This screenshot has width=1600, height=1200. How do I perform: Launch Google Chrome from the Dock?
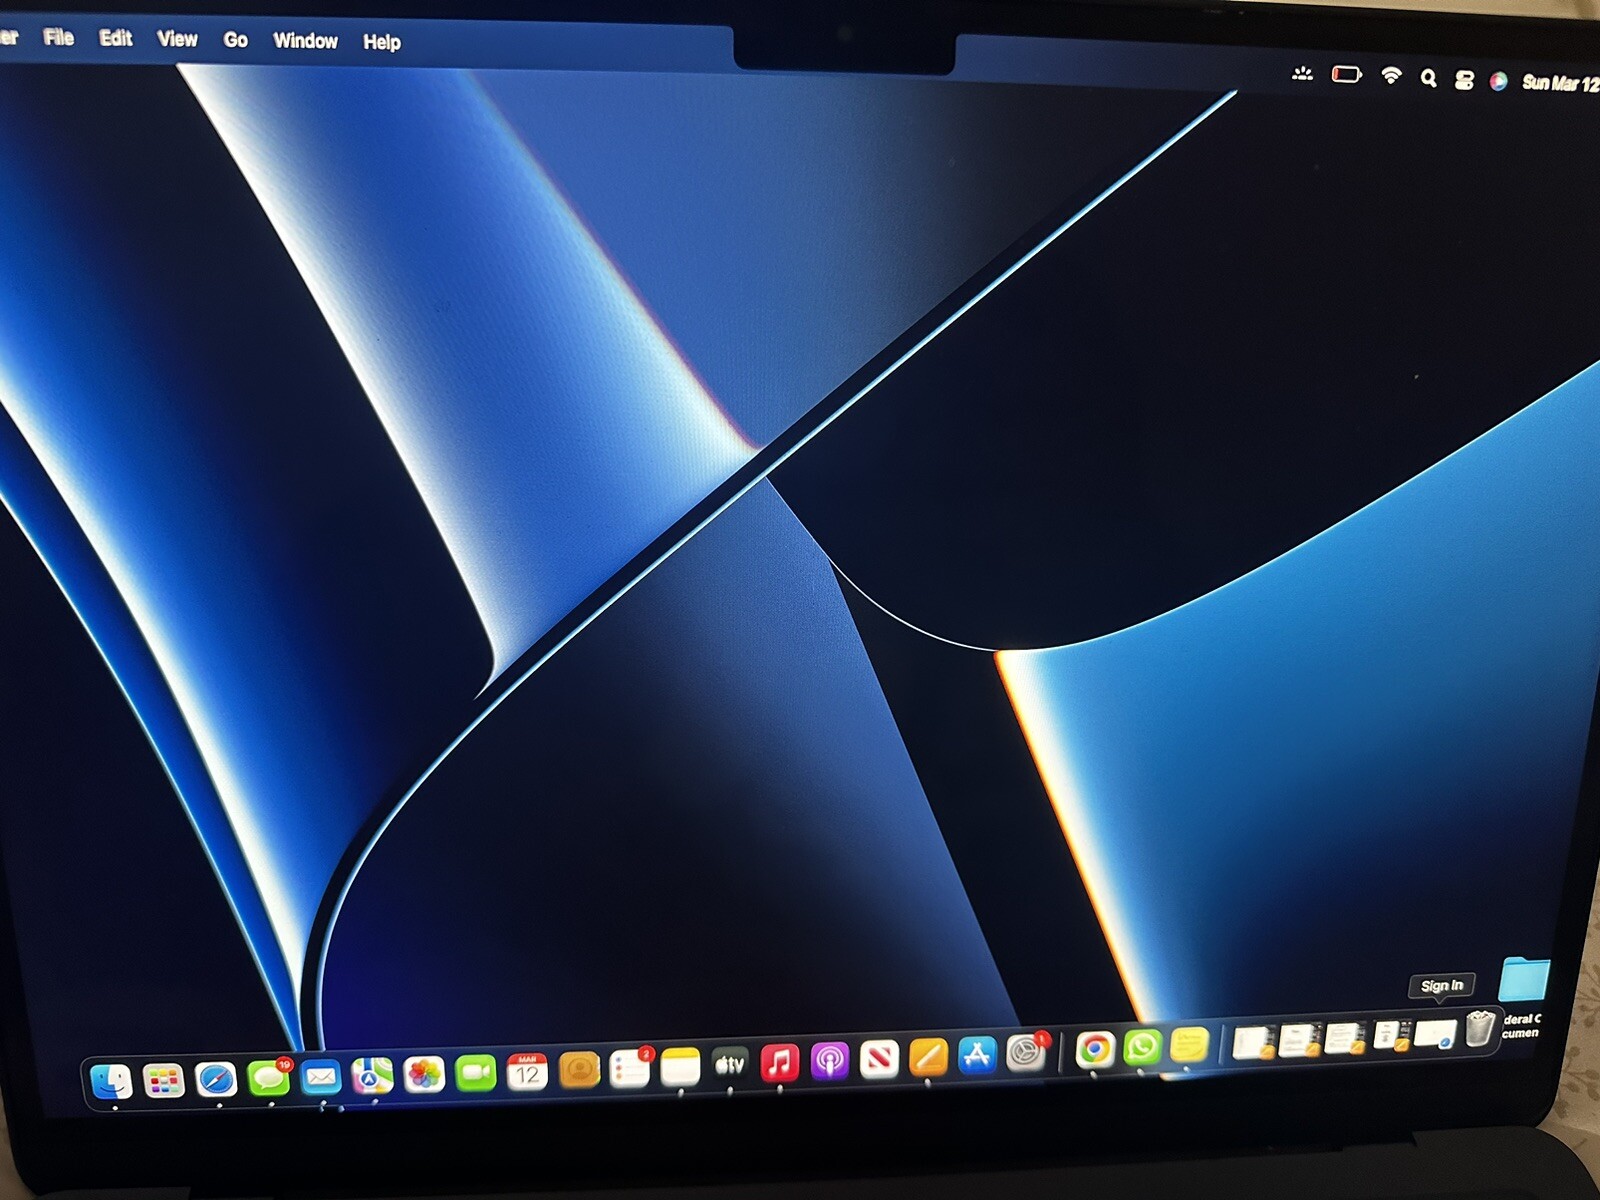[1094, 1049]
